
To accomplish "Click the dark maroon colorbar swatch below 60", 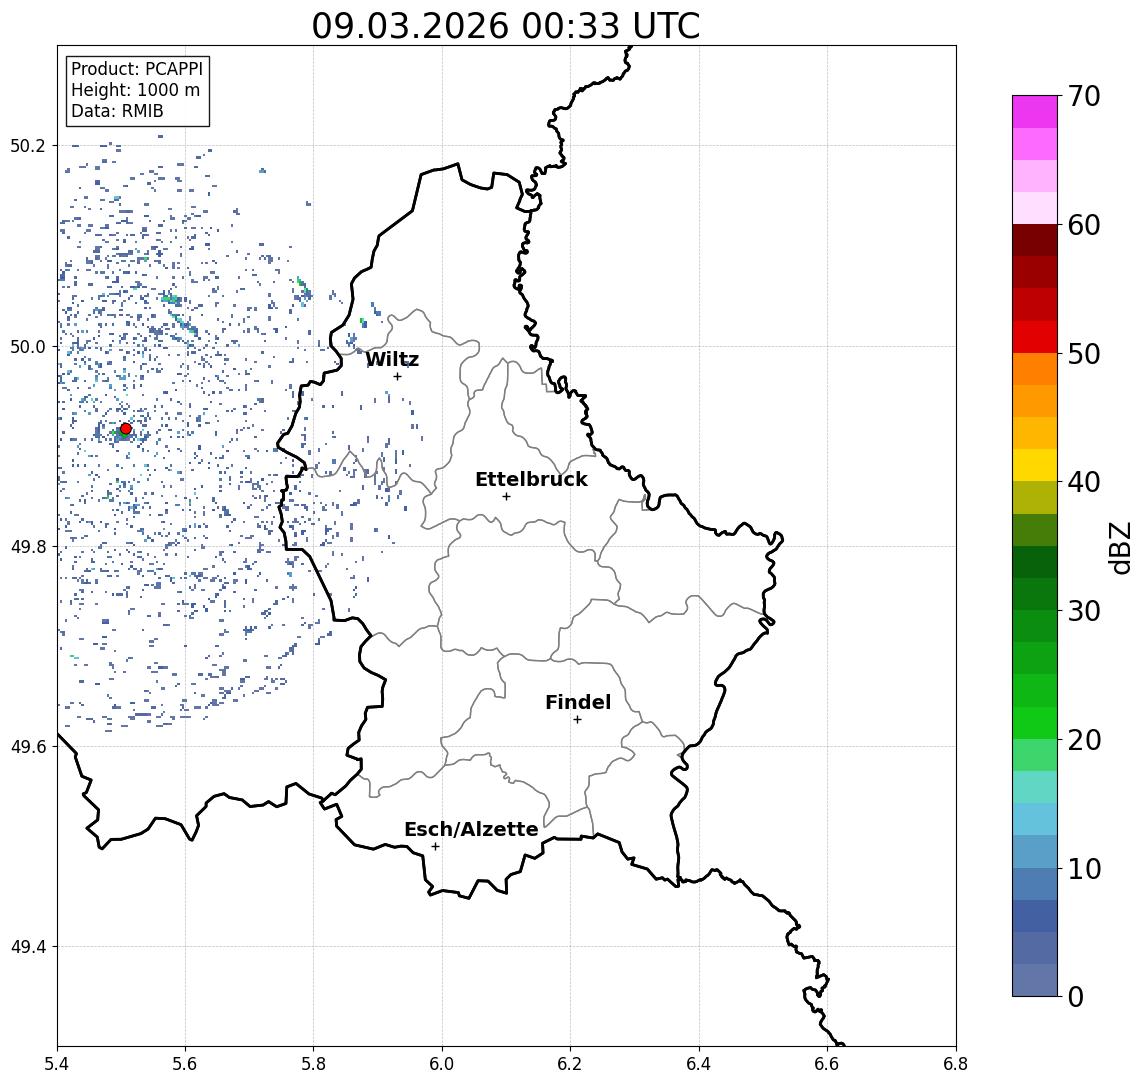I will pos(1035,240).
